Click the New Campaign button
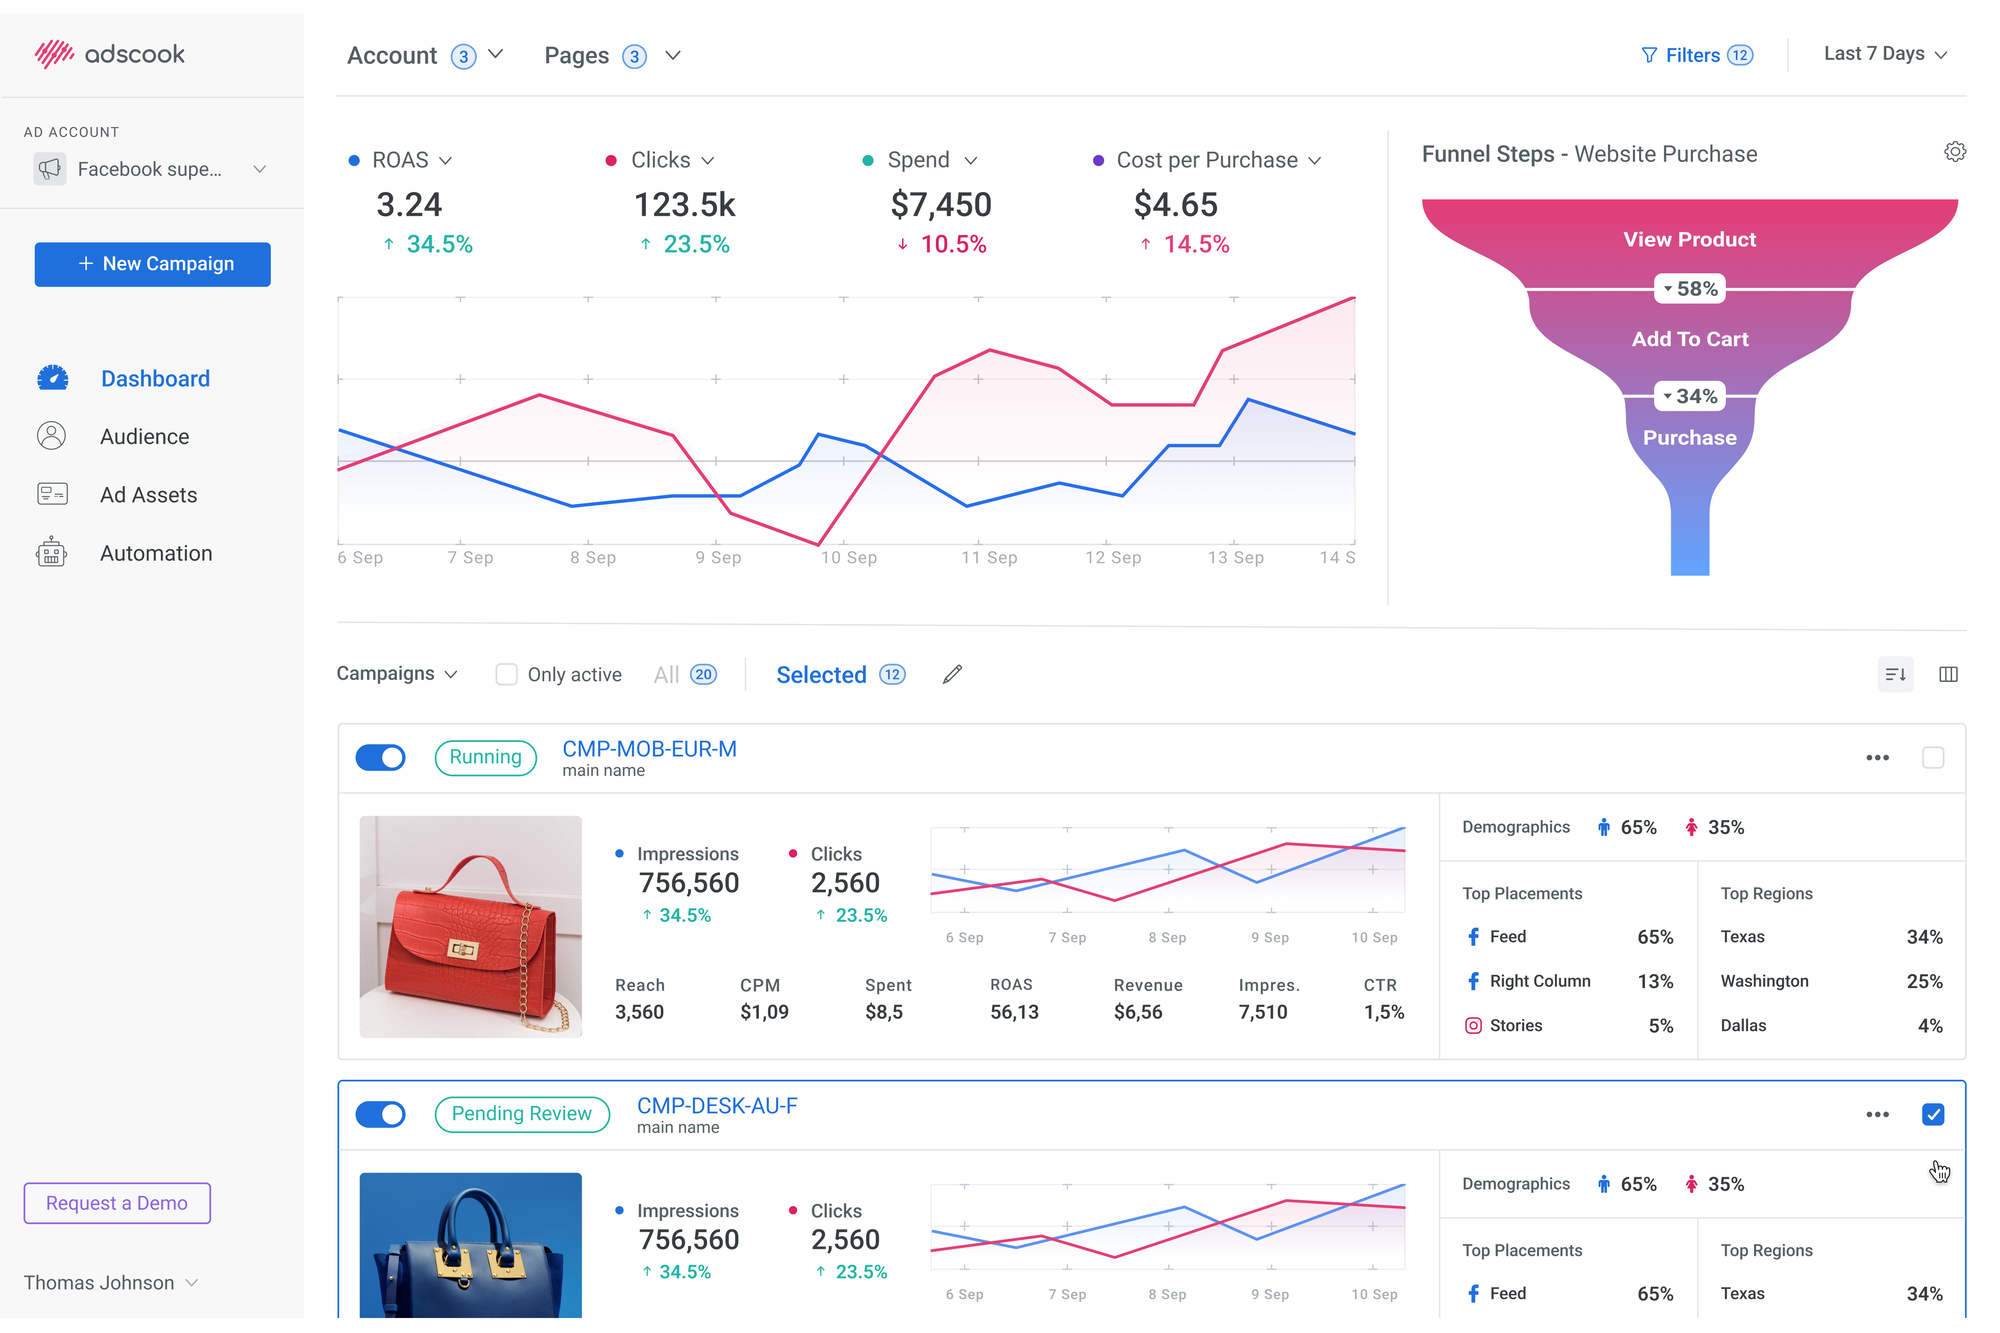Screen dimensions: 2000x1333 (x=153, y=265)
